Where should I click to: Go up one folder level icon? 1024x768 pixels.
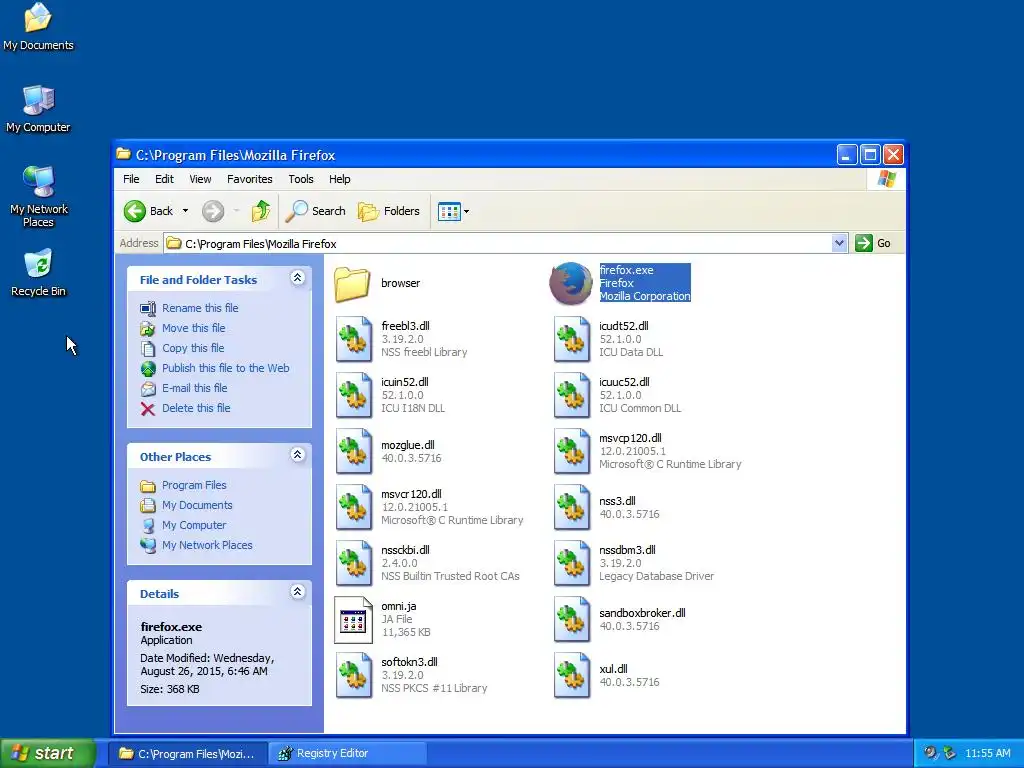coord(261,211)
